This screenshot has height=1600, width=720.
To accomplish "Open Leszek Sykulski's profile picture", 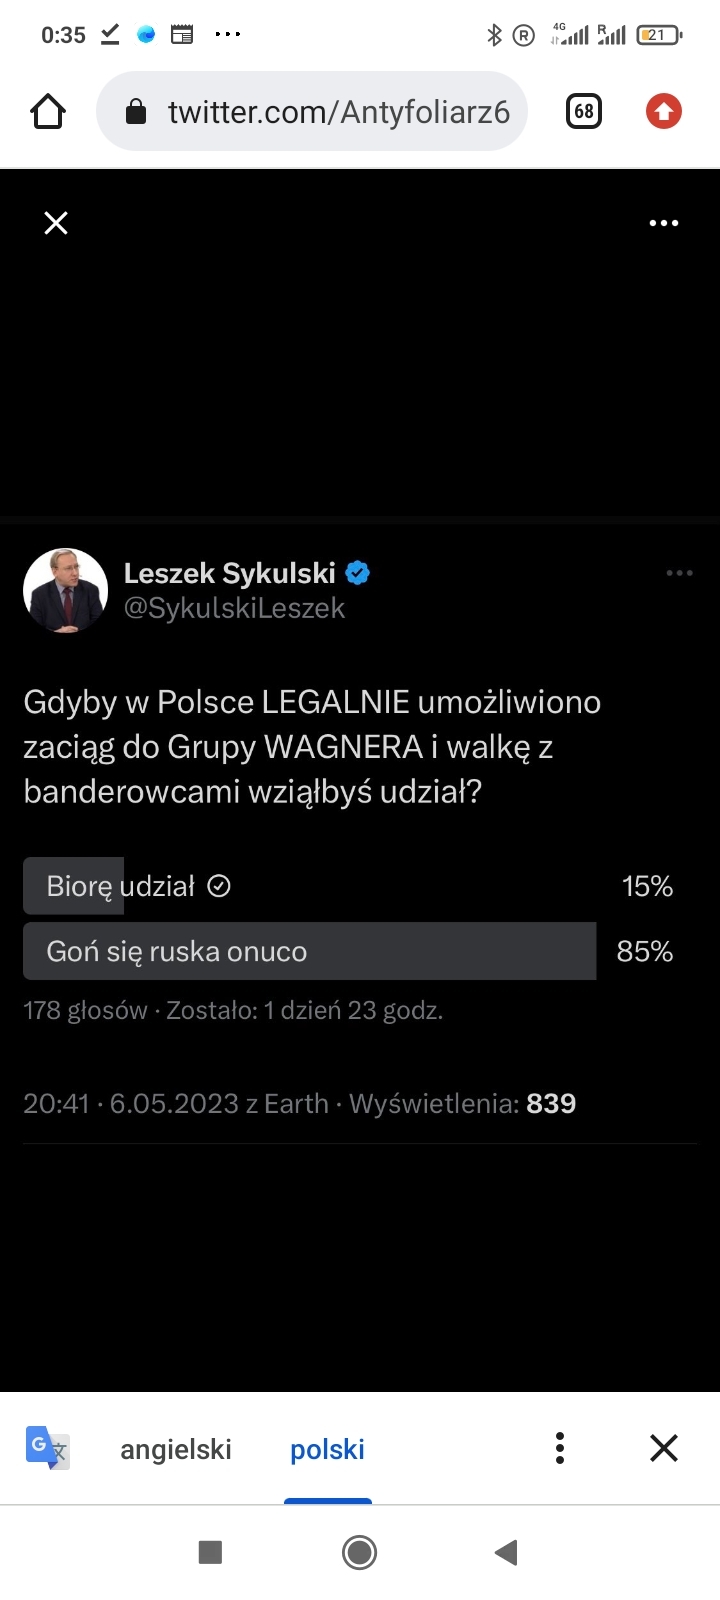I will [x=65, y=590].
